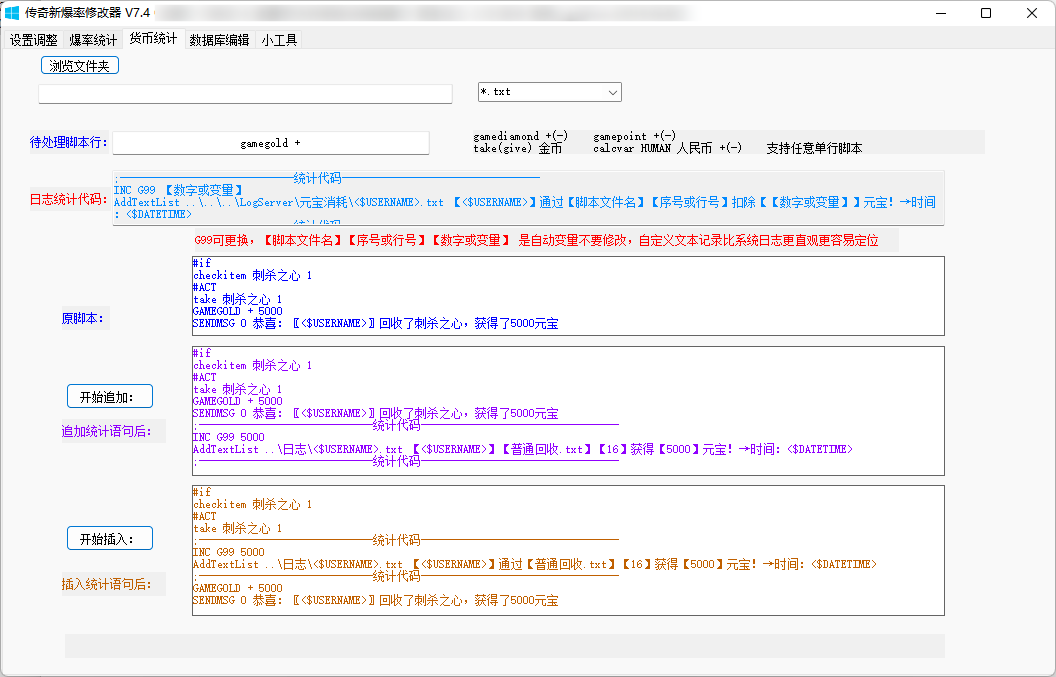Maximize the application window

click(x=986, y=13)
